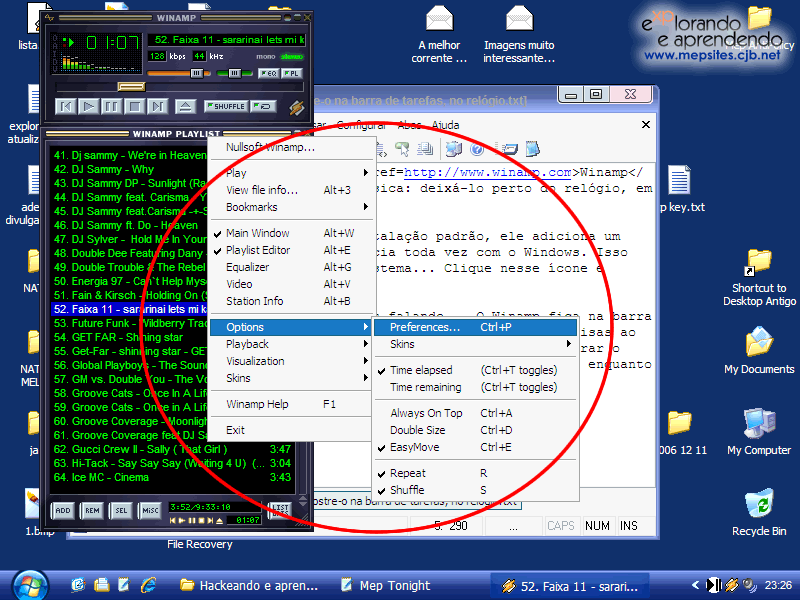This screenshot has height=600, width=800.
Task: Open the Recycle Bin desktop icon
Action: pos(759,513)
